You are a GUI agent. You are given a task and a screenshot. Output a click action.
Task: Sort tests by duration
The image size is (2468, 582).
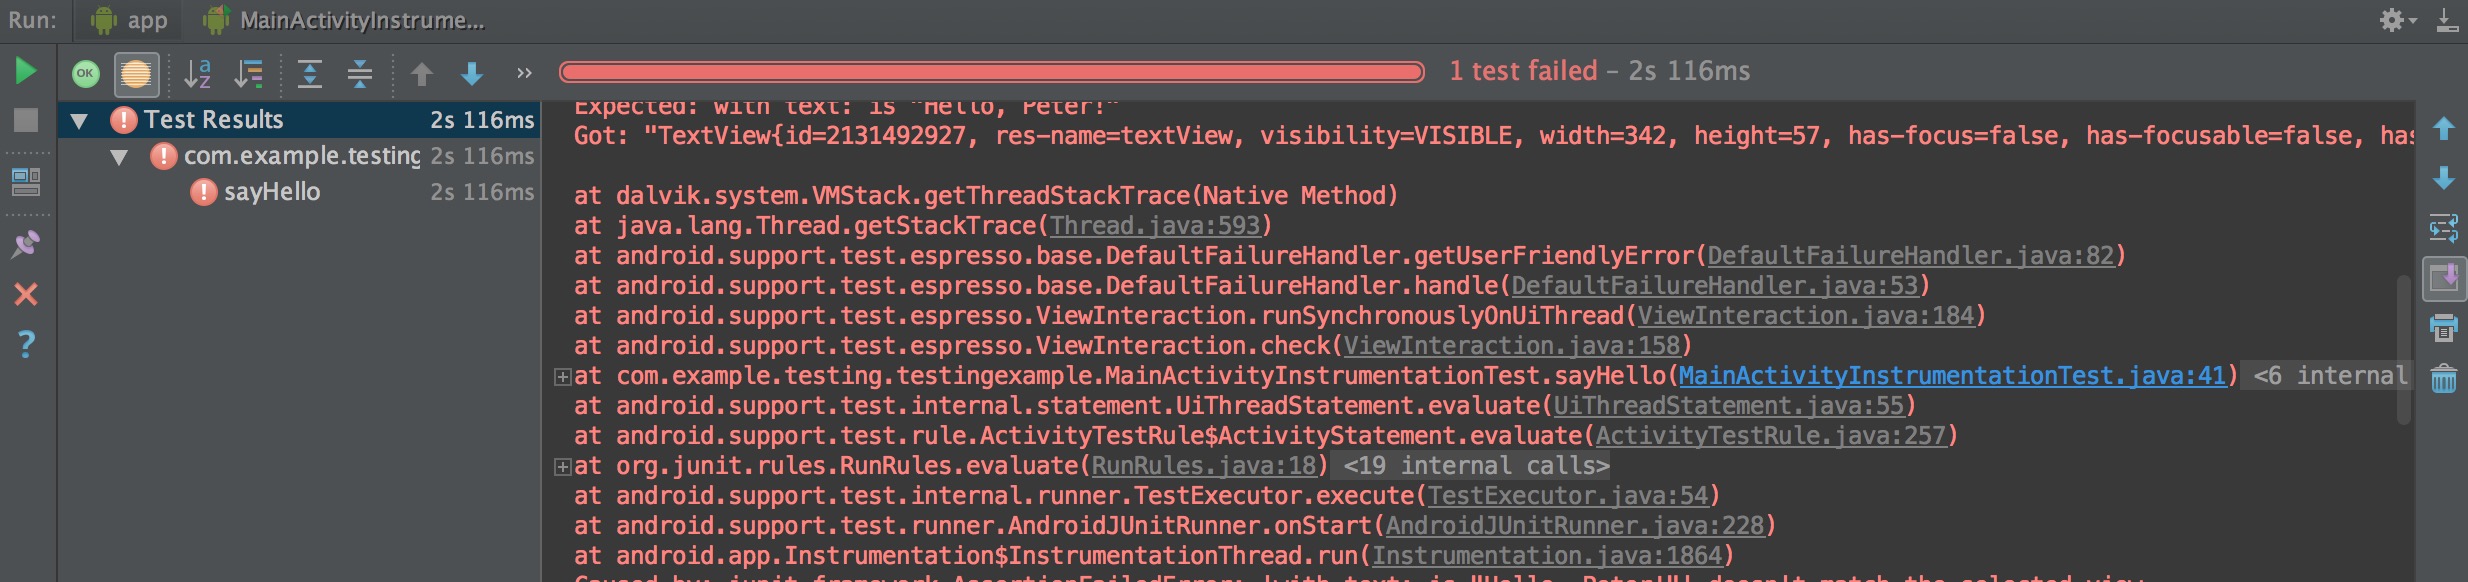pos(248,73)
